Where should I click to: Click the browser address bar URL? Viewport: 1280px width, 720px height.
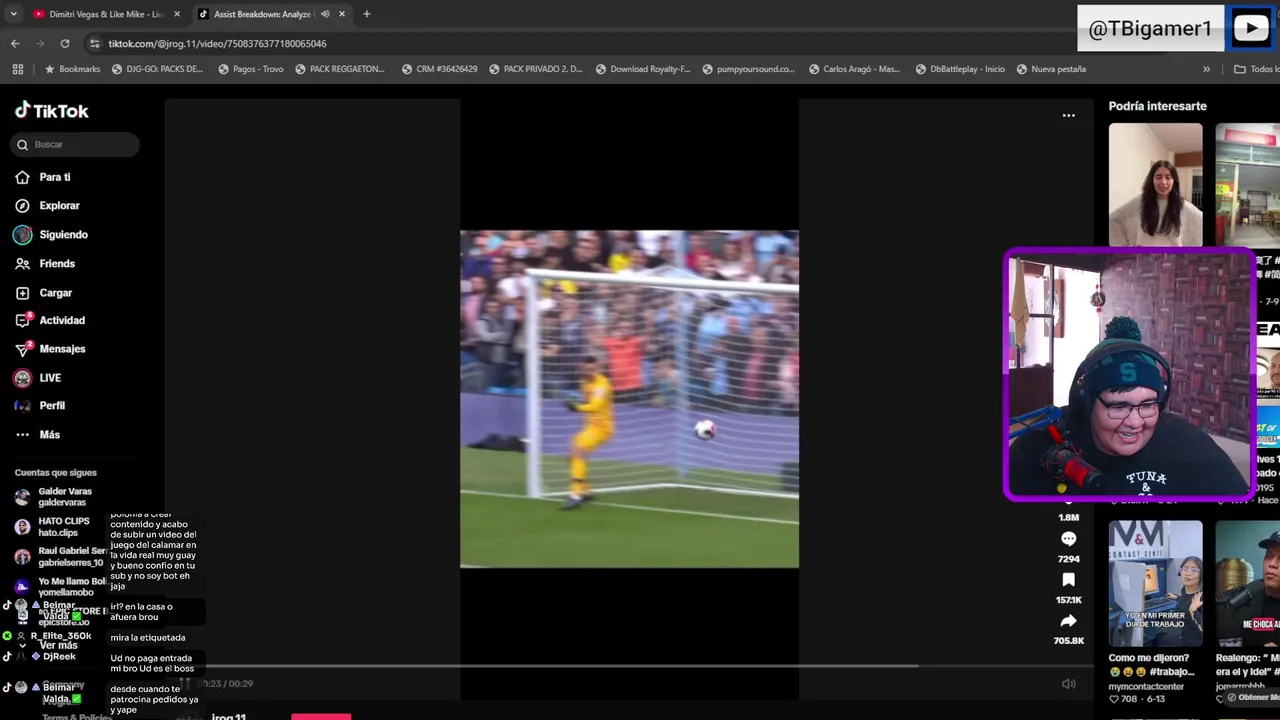(217, 44)
